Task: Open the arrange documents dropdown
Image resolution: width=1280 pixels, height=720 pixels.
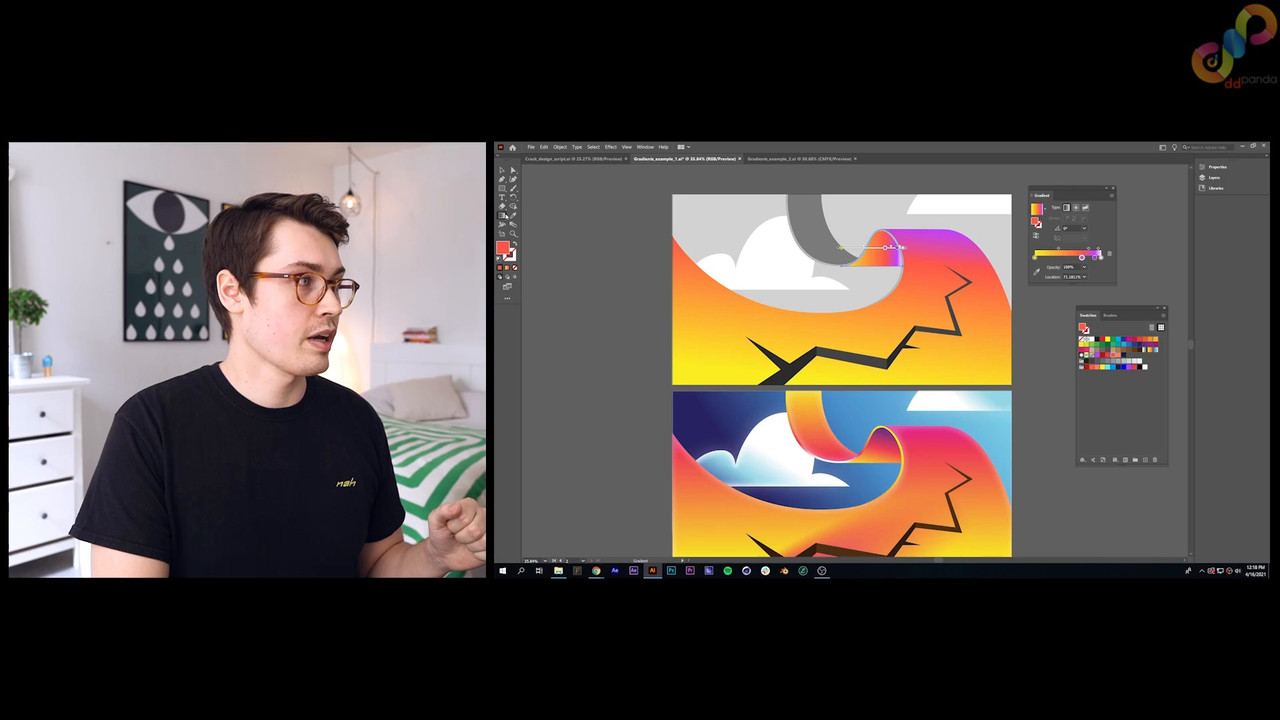Action: pyautogui.click(x=684, y=147)
